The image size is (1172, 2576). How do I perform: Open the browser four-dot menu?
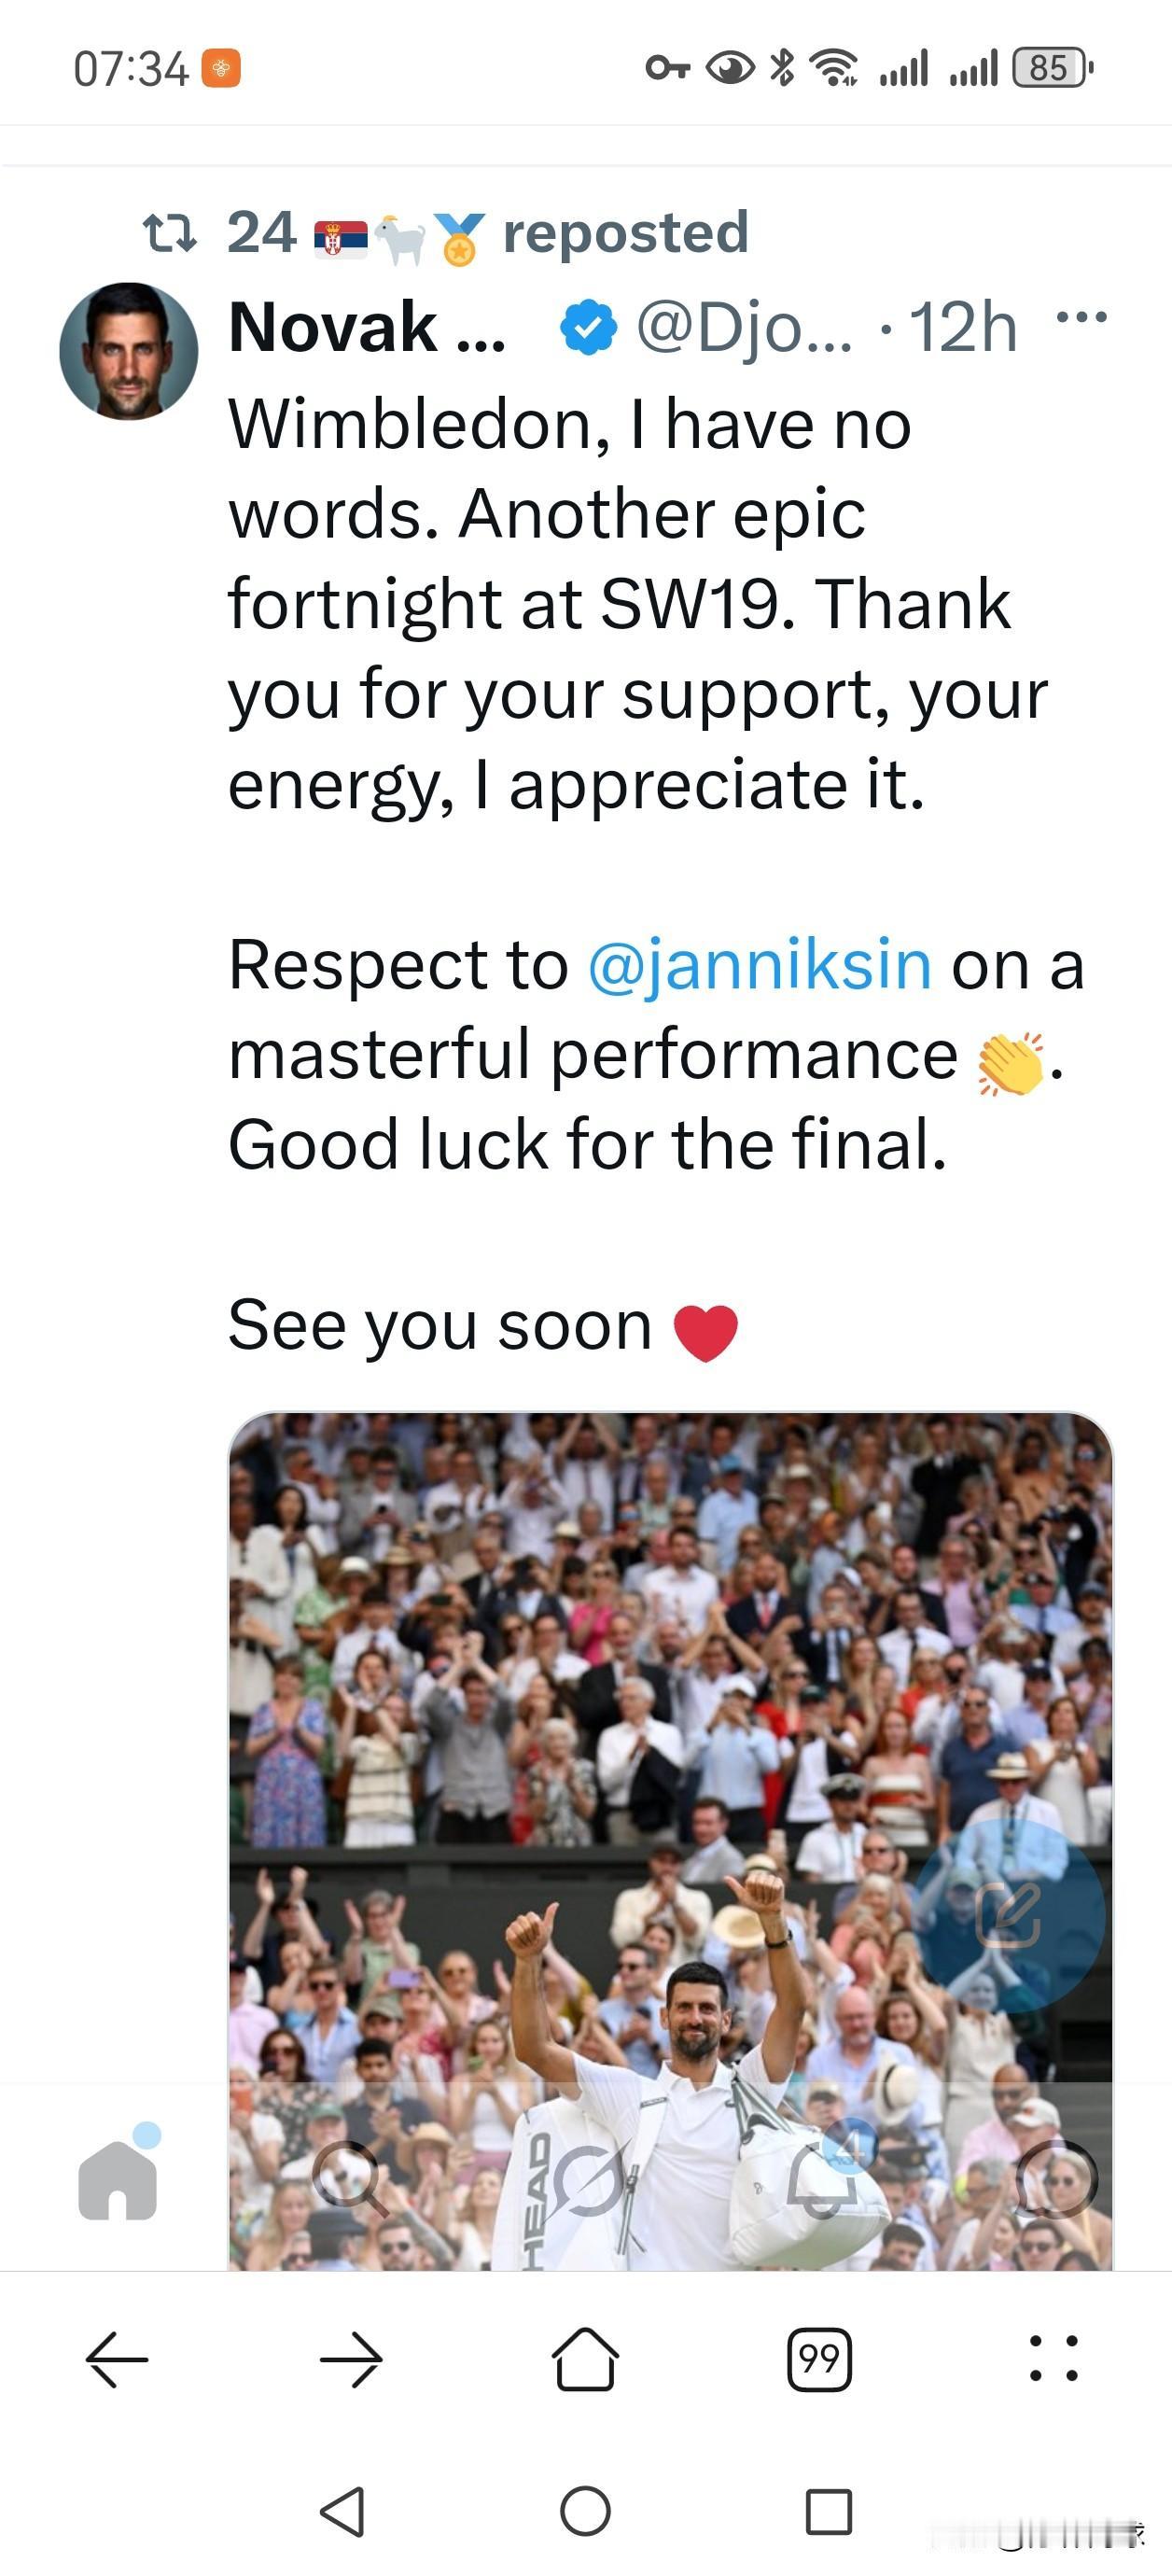[x=1054, y=2359]
